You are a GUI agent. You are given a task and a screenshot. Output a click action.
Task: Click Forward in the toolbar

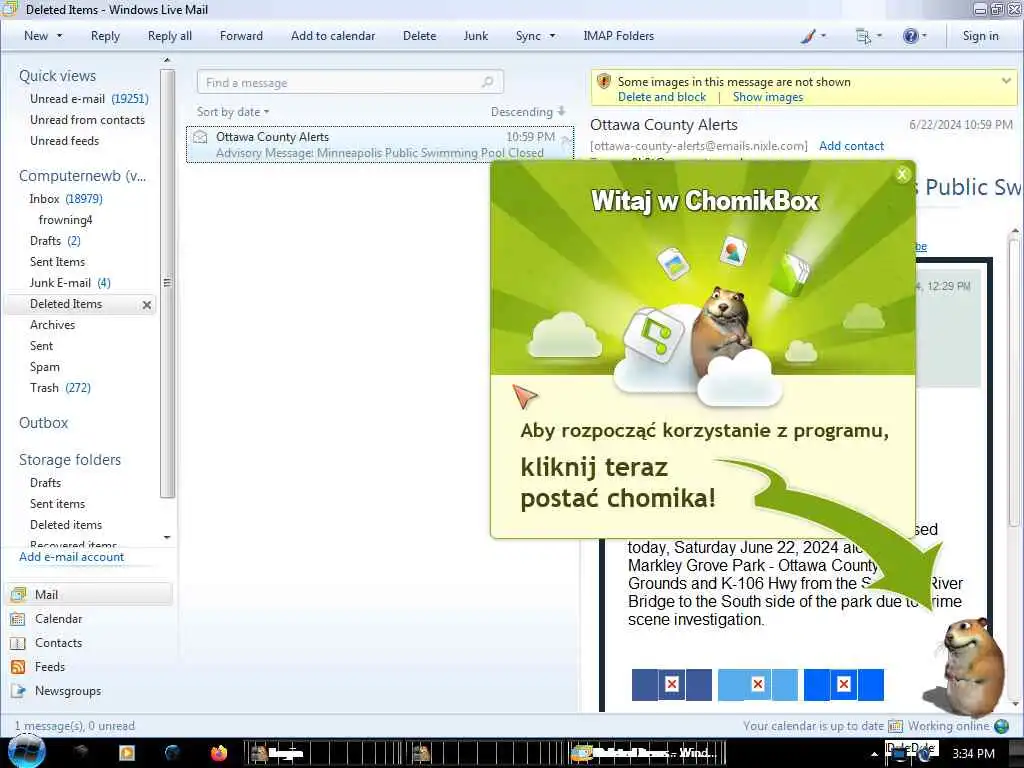click(241, 36)
